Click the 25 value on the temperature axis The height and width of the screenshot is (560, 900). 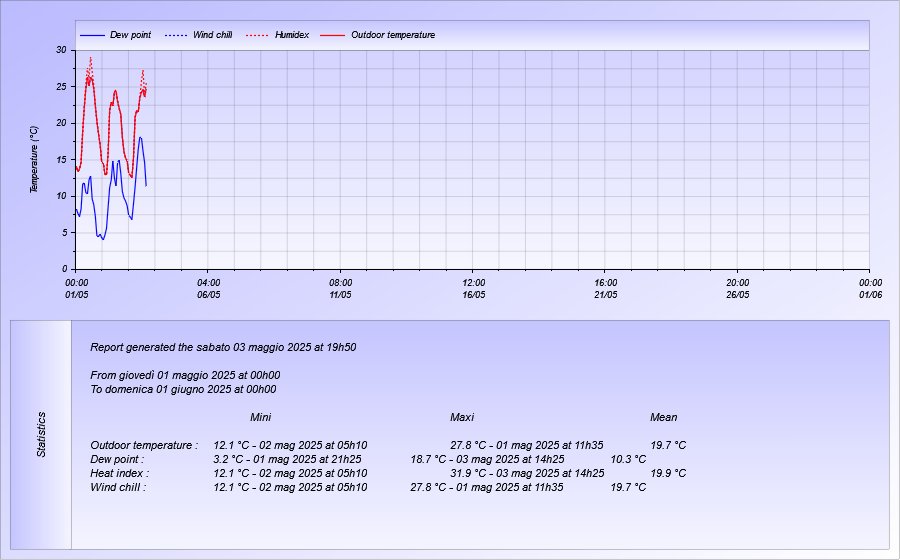click(x=61, y=87)
